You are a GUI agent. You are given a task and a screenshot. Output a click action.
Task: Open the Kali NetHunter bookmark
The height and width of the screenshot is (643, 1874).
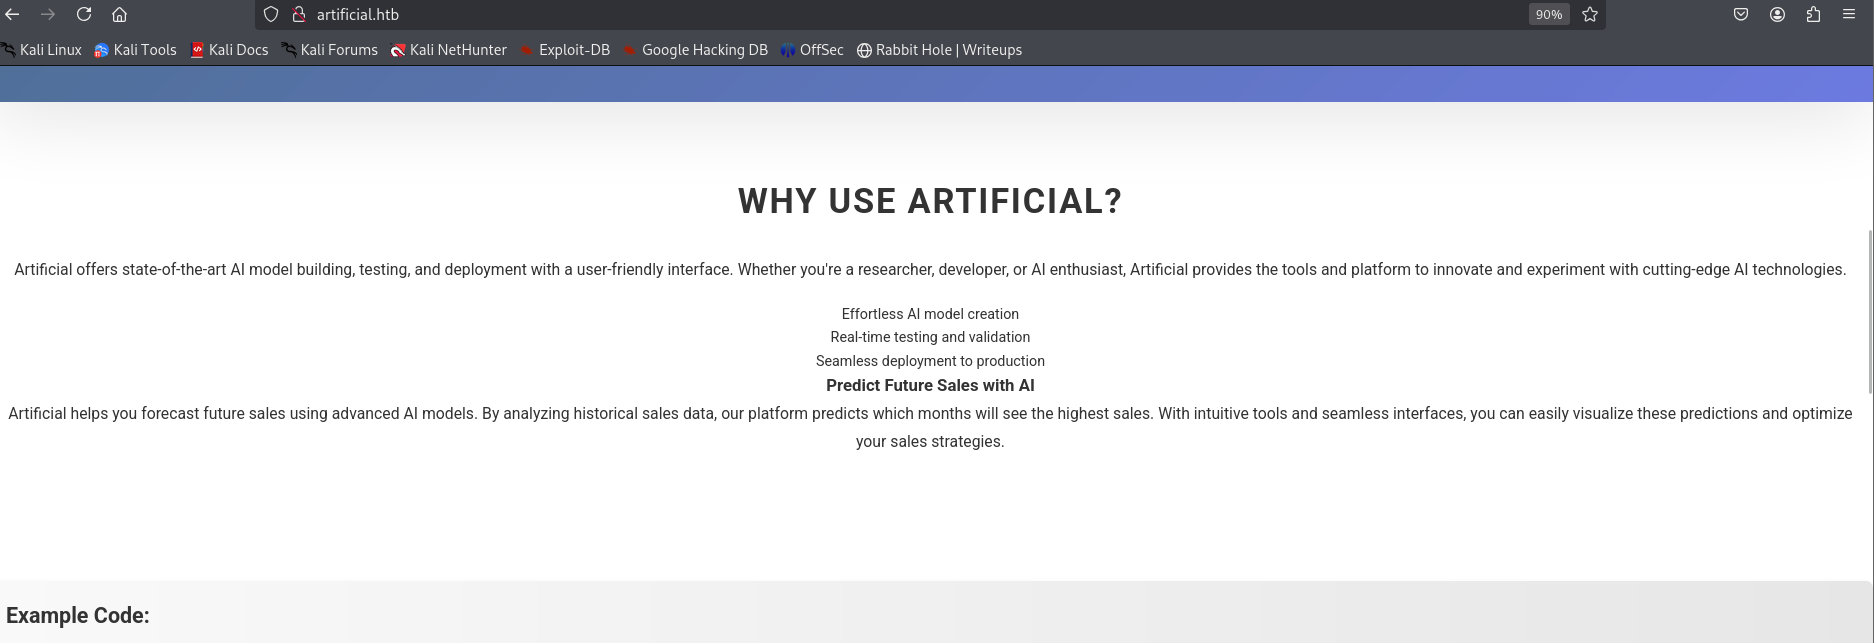click(x=449, y=50)
